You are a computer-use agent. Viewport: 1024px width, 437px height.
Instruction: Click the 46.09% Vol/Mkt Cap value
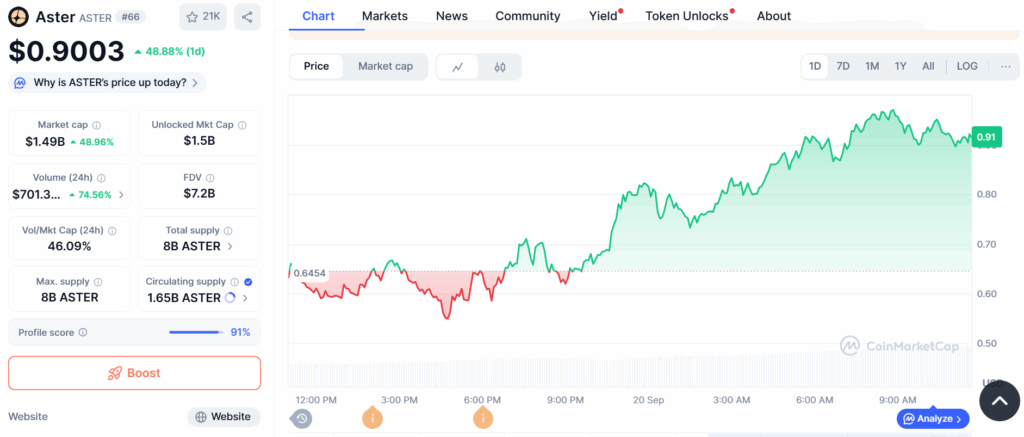click(x=69, y=246)
